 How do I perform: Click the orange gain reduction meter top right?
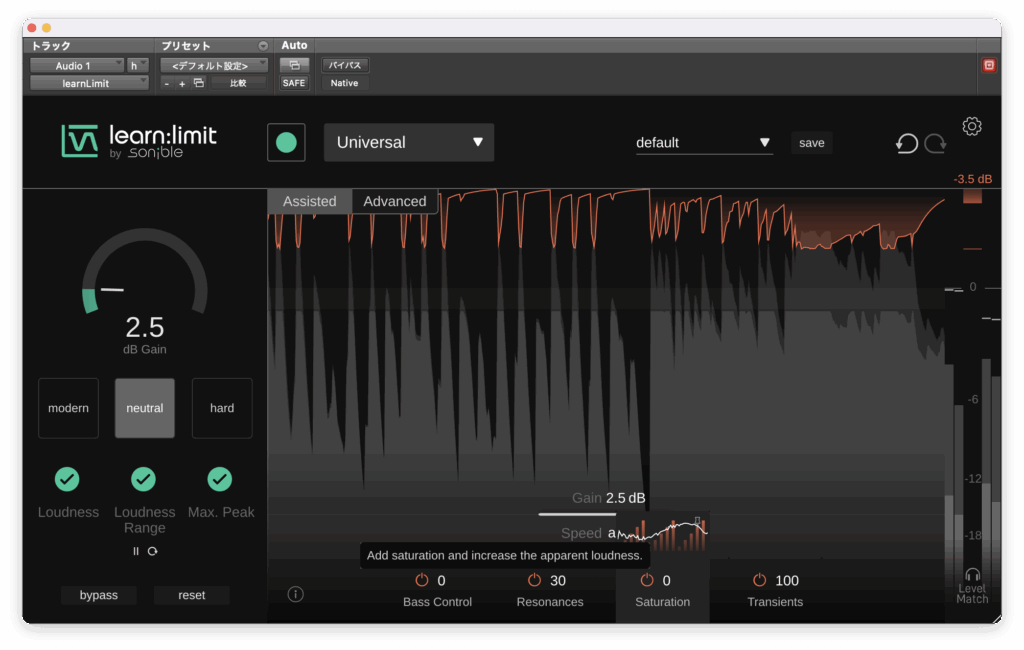(x=972, y=196)
